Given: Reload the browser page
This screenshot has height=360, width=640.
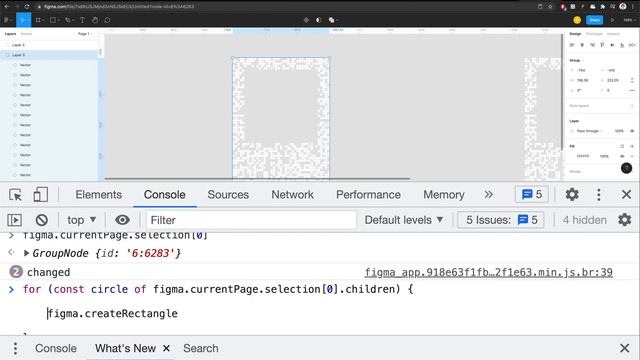Looking at the screenshot, I should pos(27,7).
